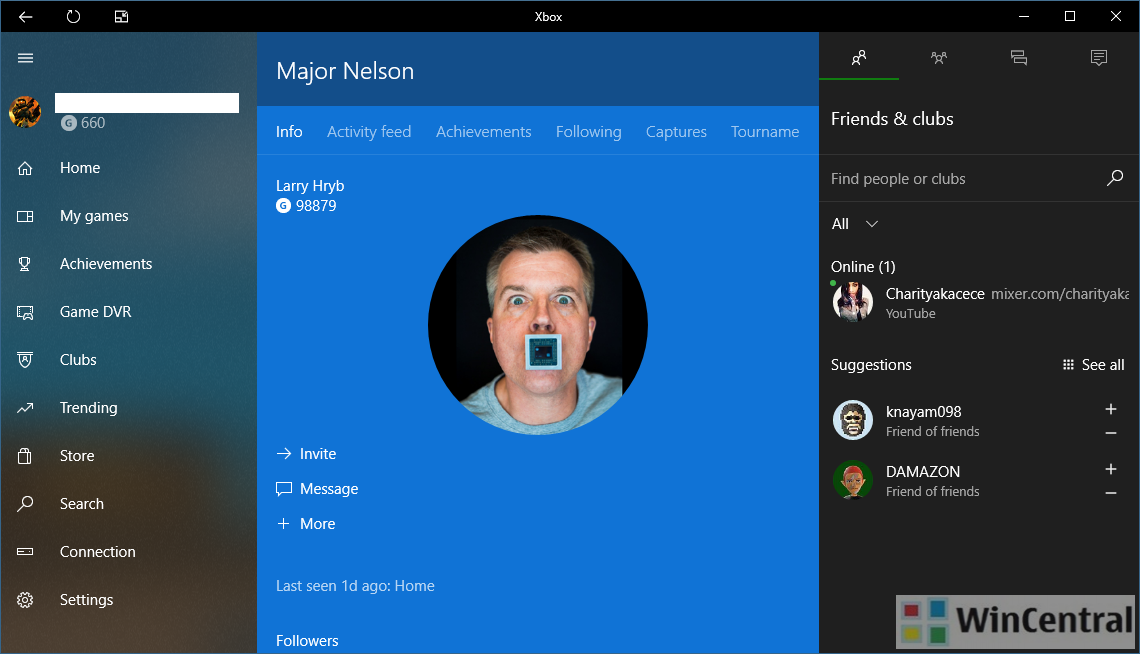Viewport: 1140px width, 654px height.
Task: Click the My games icon
Action: click(x=25, y=217)
